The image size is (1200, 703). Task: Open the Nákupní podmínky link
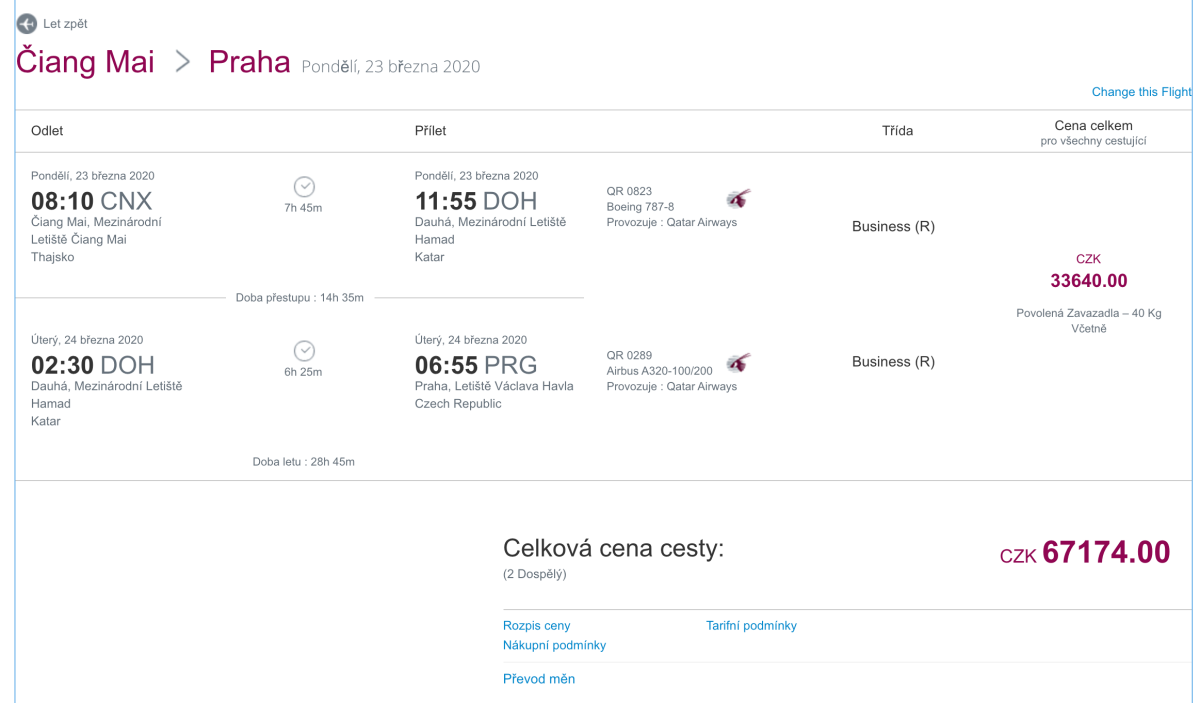click(554, 646)
